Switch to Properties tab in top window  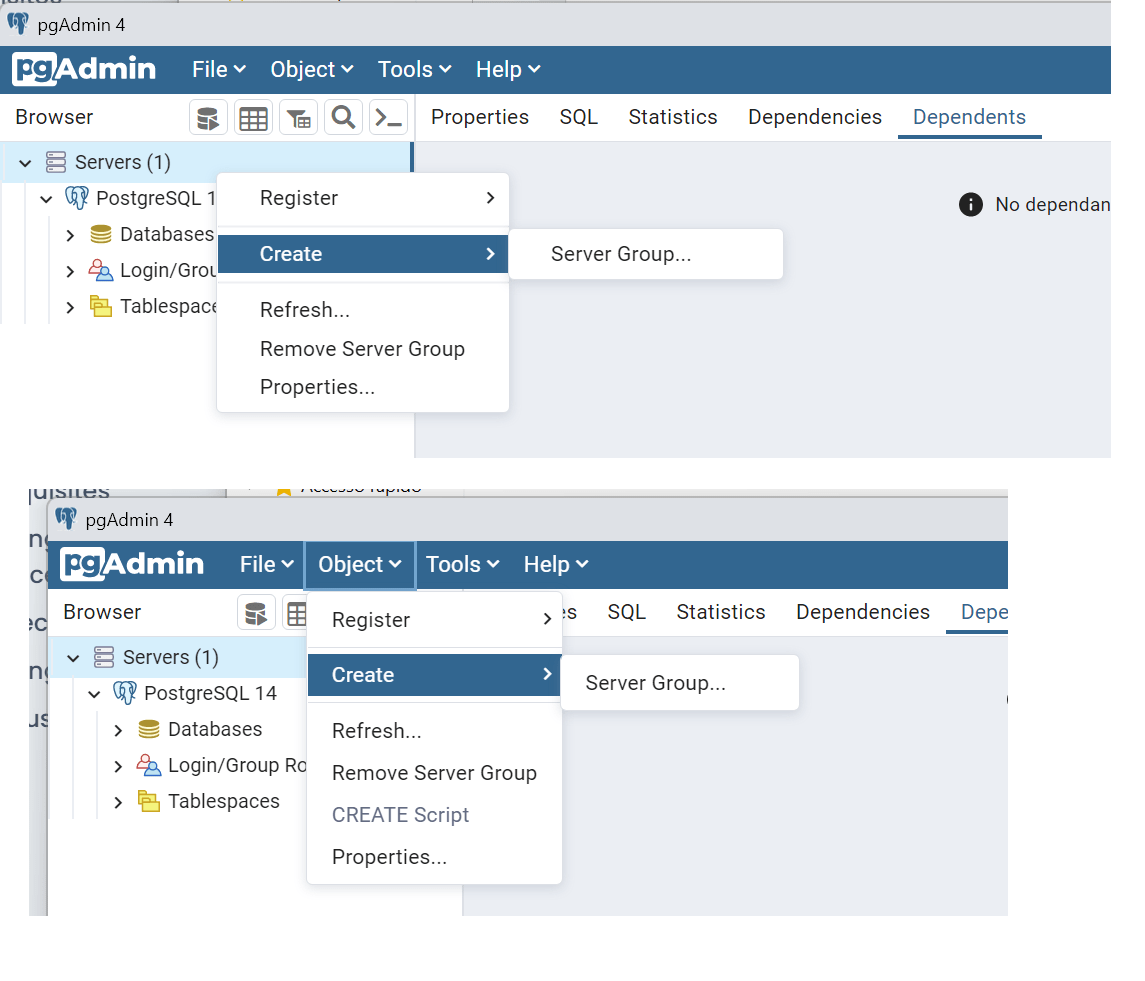tap(480, 117)
